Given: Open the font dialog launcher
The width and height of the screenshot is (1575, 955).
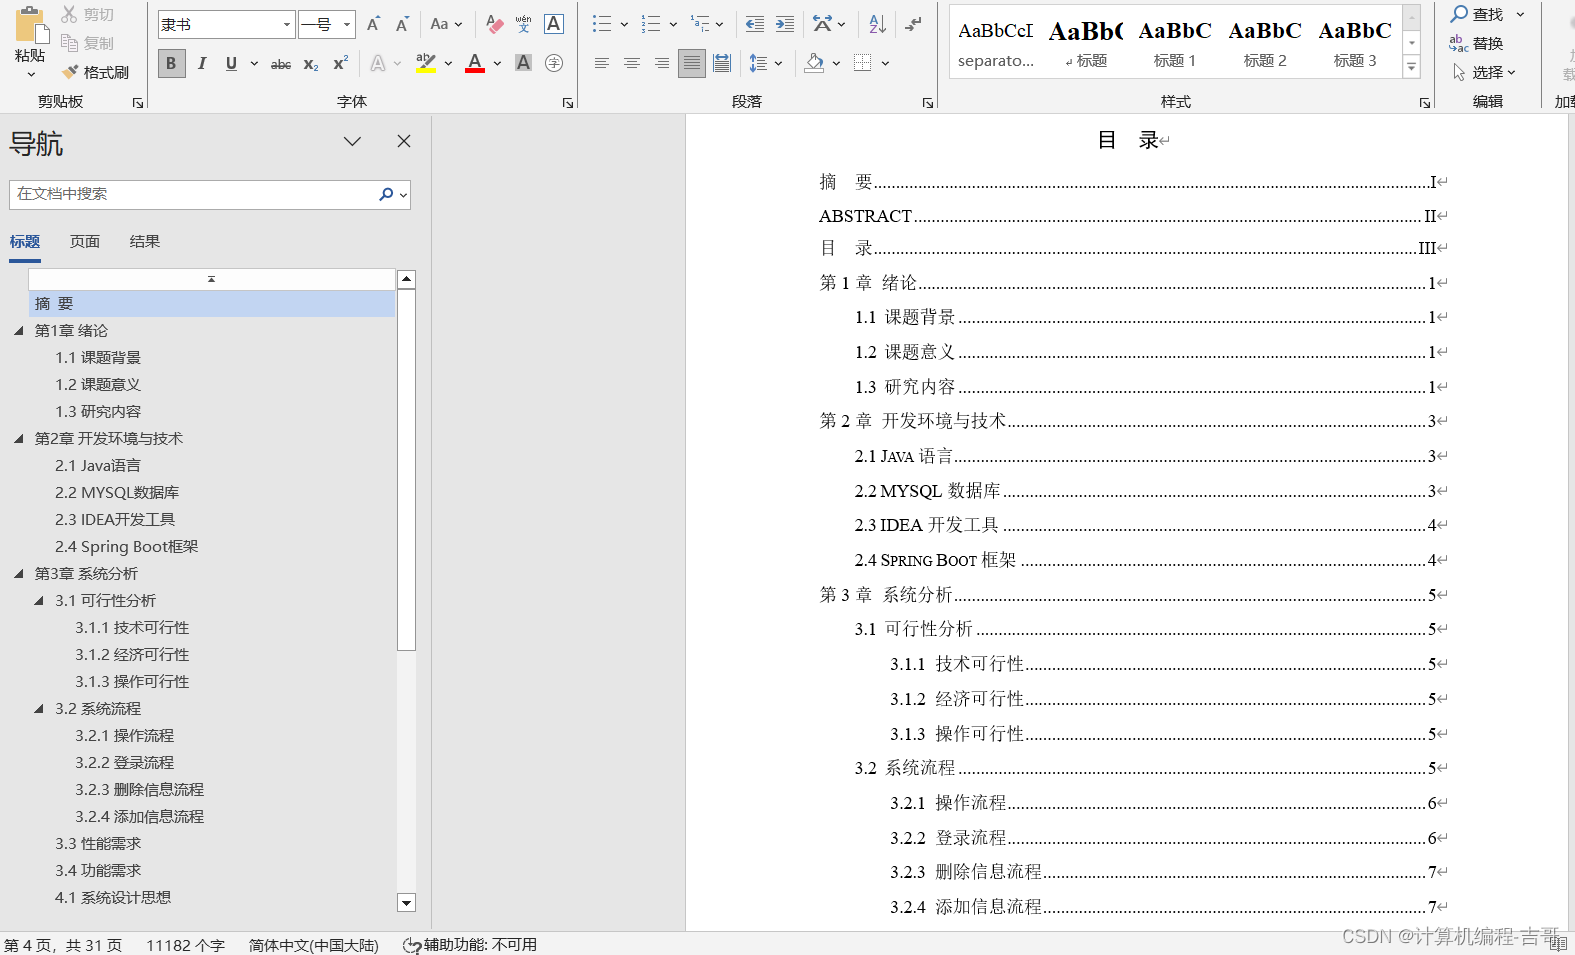Looking at the screenshot, I should (x=568, y=103).
